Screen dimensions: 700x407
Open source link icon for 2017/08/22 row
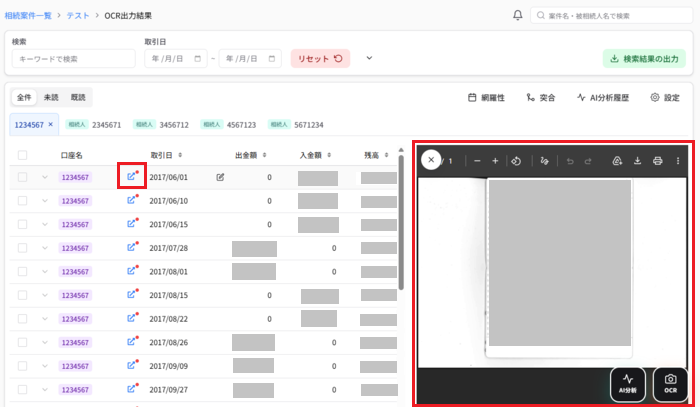click(132, 318)
